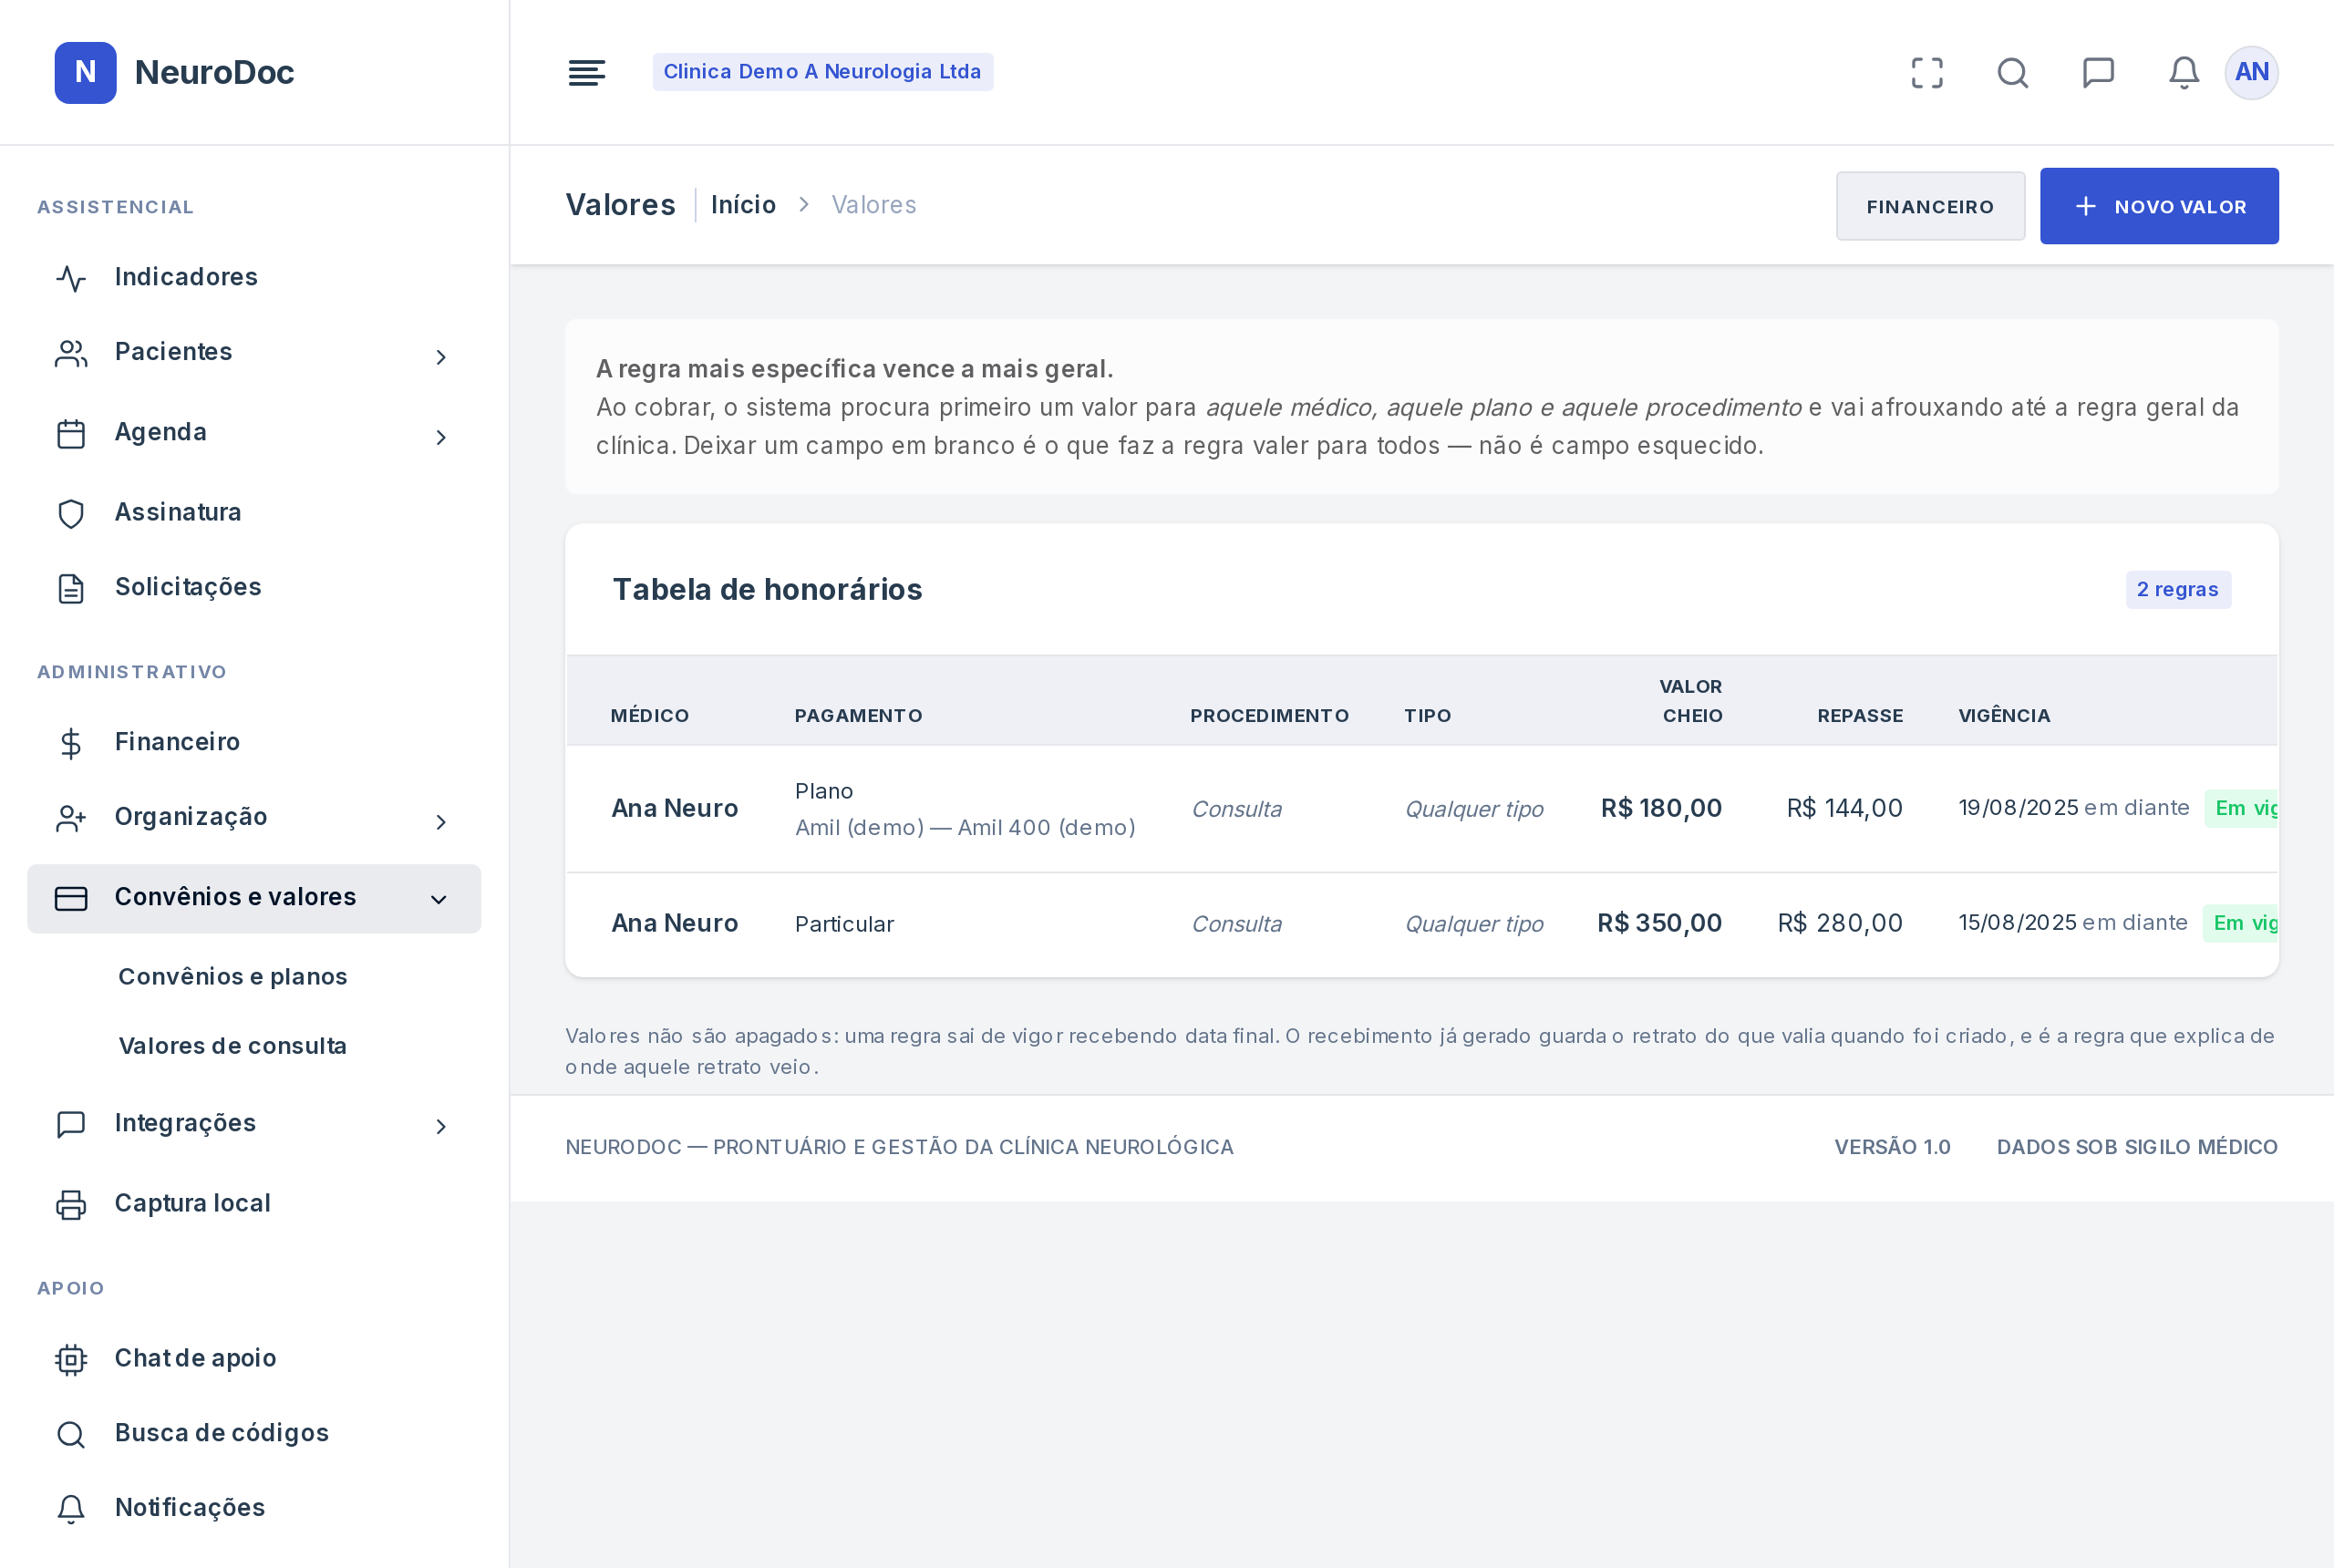Click Clinica Demo A Neurologia Ltda badge
2334x1568 pixels.
point(822,72)
